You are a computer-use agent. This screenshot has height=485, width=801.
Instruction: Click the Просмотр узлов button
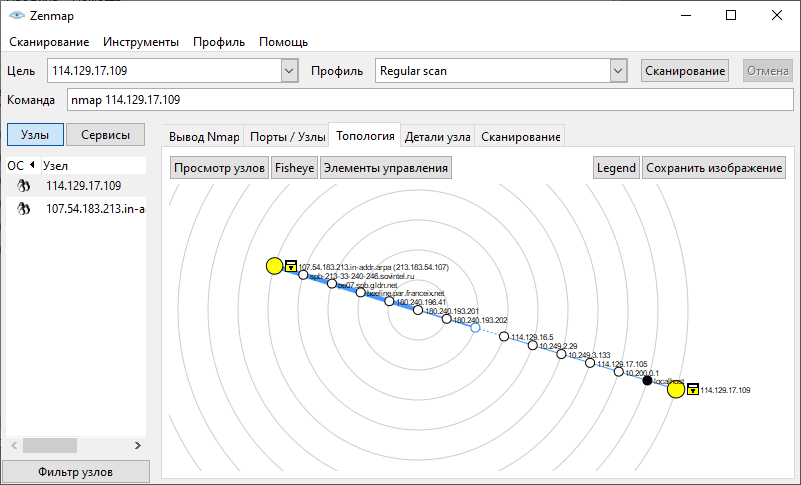pyautogui.click(x=219, y=168)
